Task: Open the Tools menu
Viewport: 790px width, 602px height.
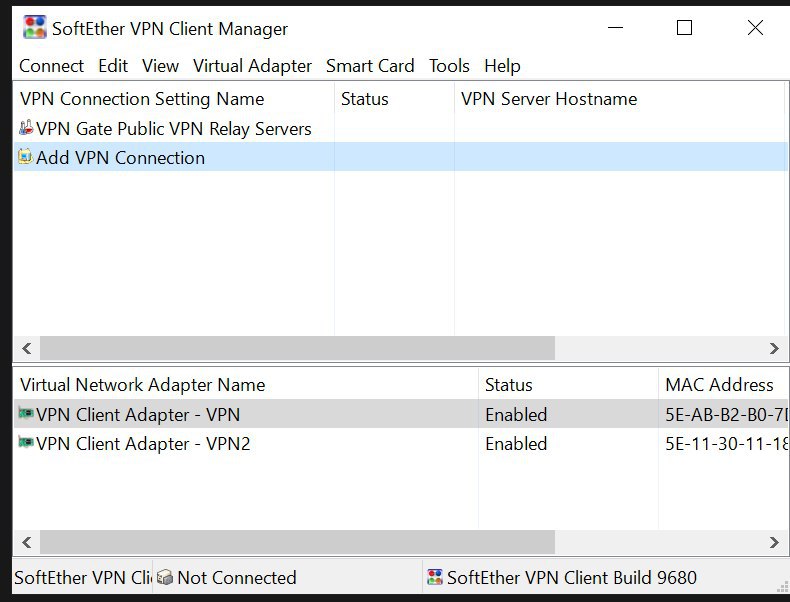Action: pyautogui.click(x=449, y=66)
